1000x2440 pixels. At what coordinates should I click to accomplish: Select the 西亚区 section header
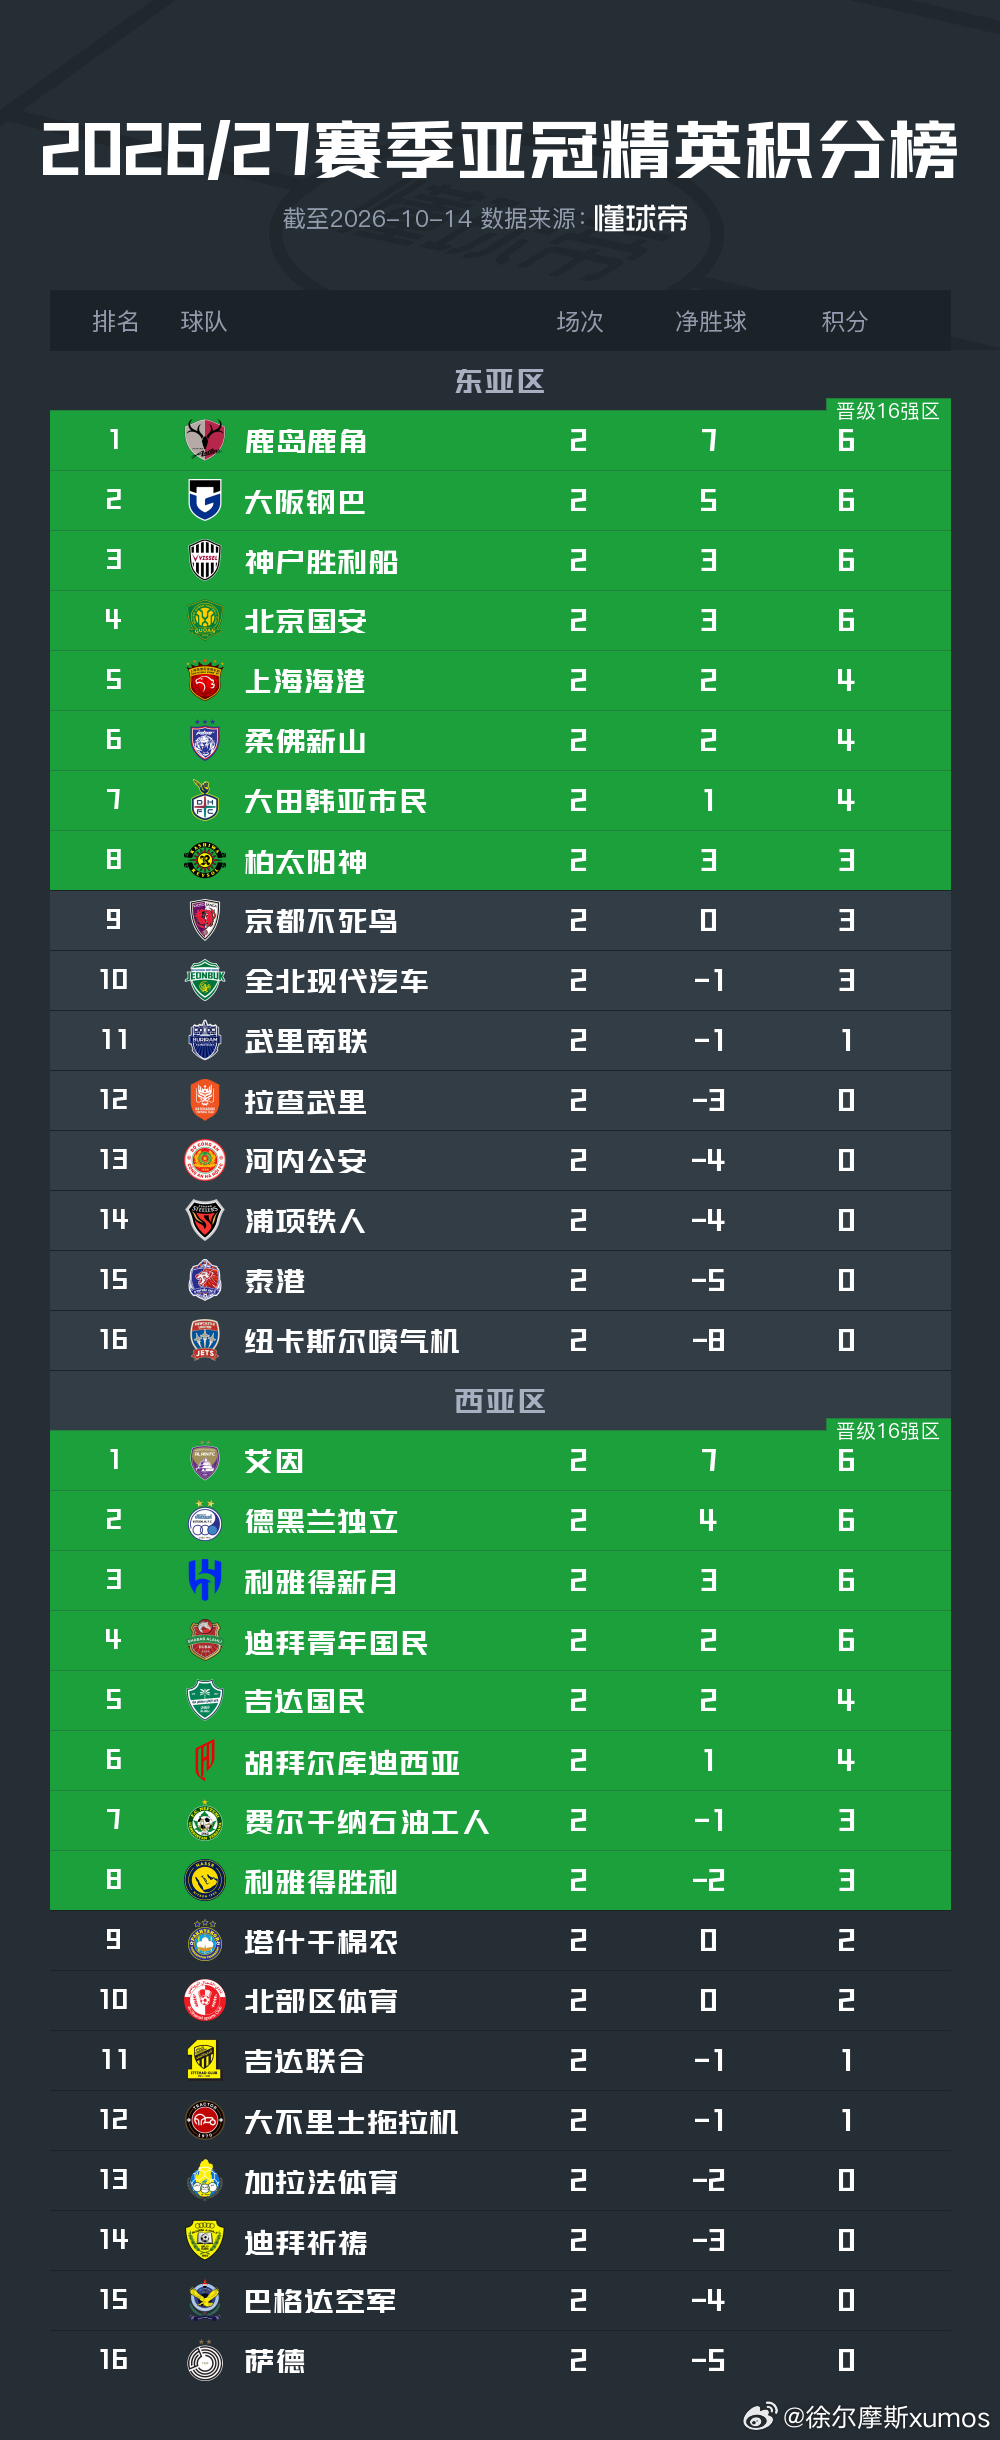pyautogui.click(x=499, y=1401)
